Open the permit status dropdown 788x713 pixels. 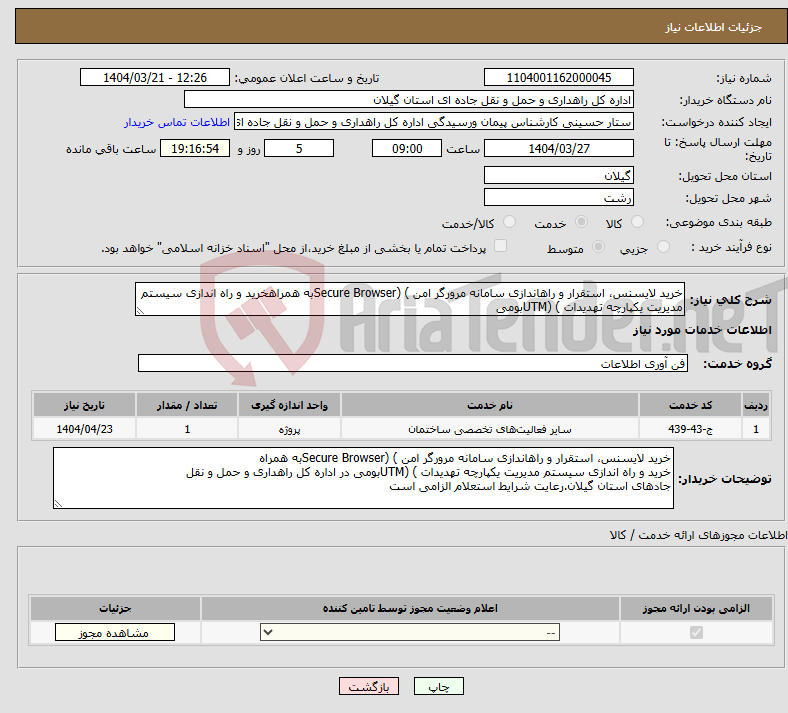point(410,632)
